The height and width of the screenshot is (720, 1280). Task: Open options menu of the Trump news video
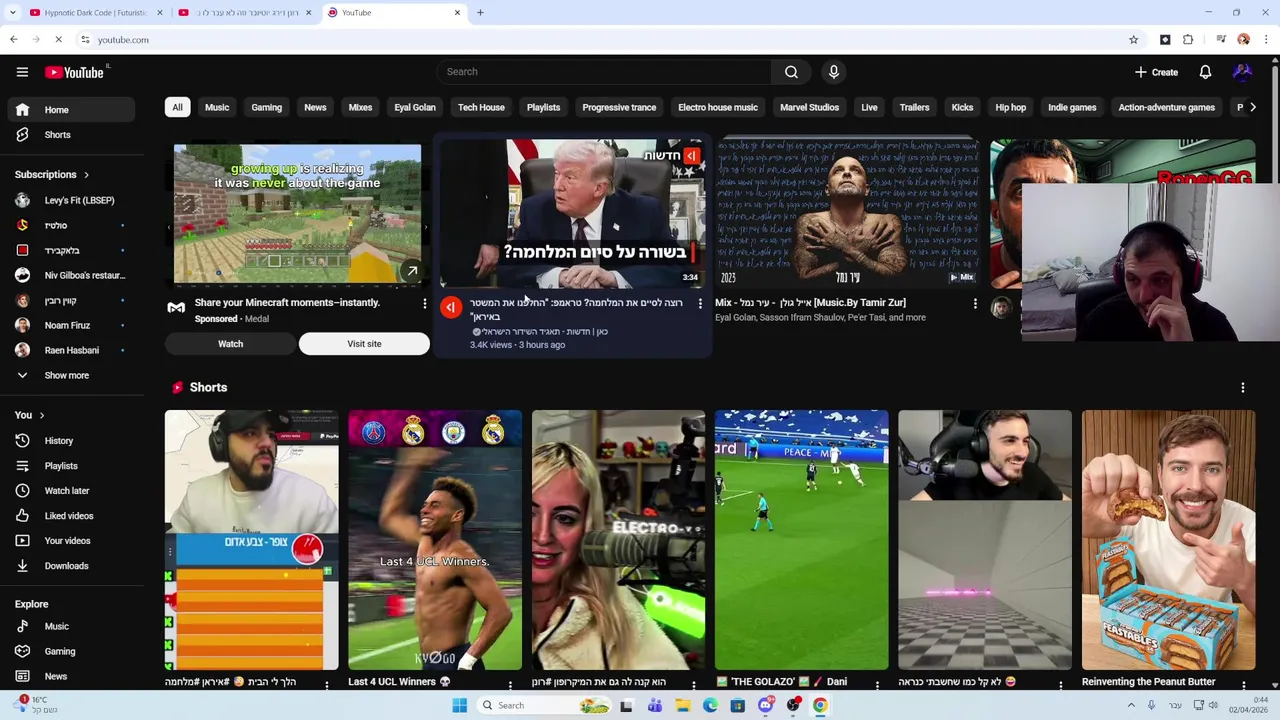pos(700,303)
